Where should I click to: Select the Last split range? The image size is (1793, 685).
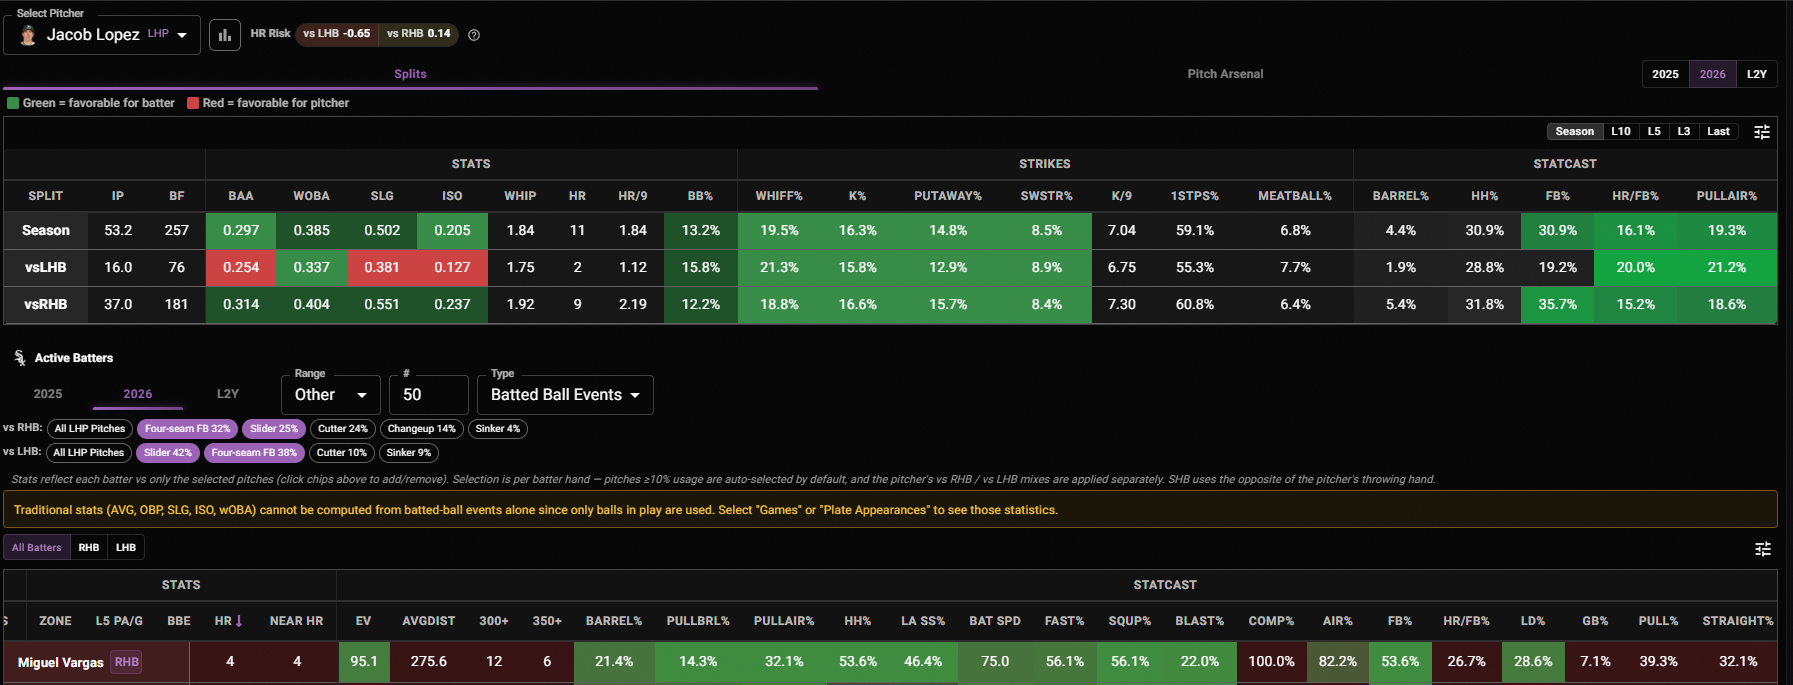click(x=1718, y=132)
